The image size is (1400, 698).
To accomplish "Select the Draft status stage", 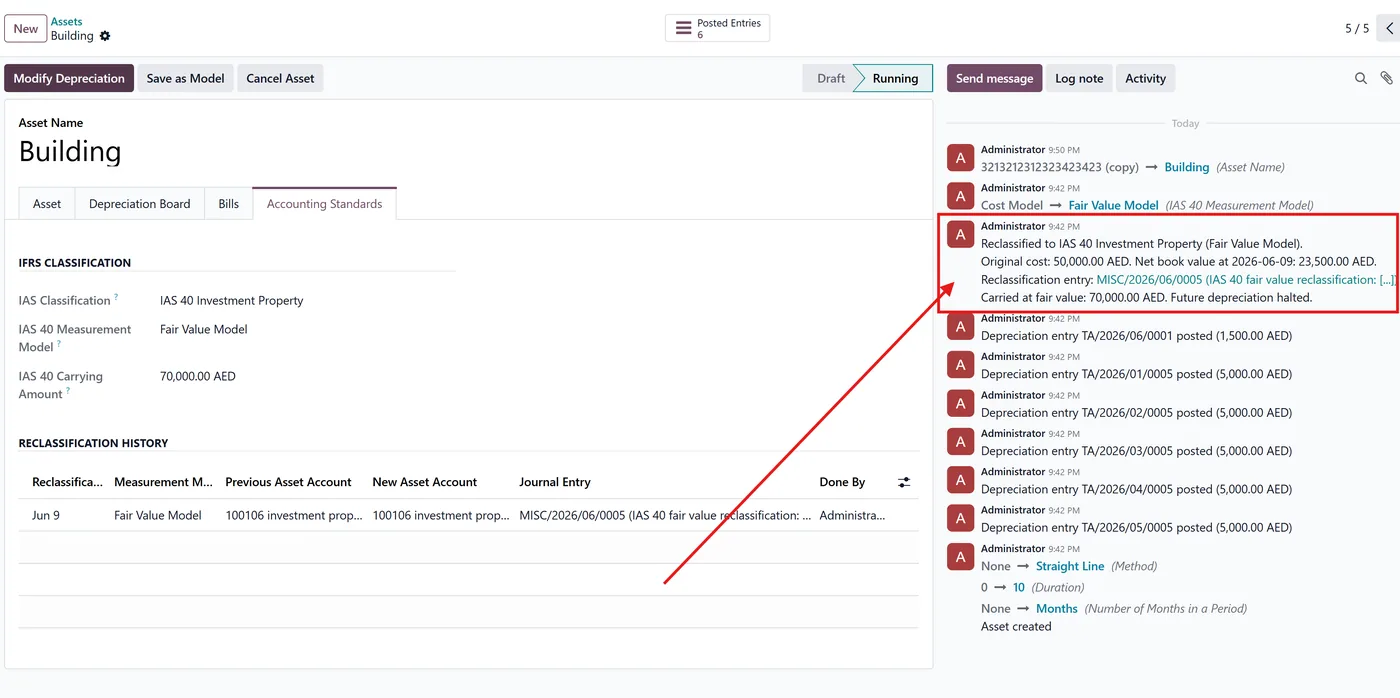I will [x=829, y=78].
